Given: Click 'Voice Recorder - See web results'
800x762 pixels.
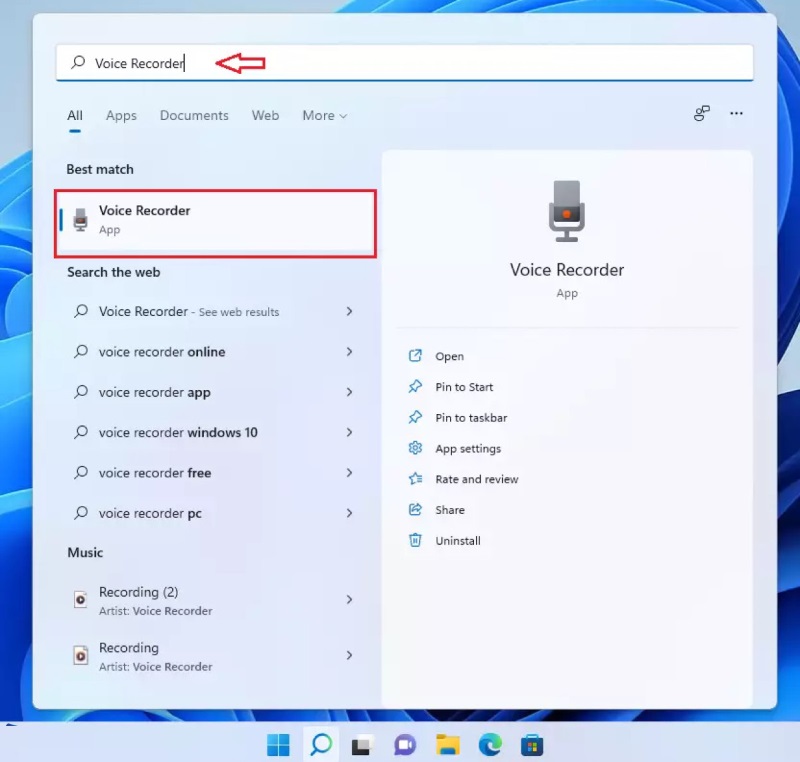Looking at the screenshot, I should tap(189, 312).
